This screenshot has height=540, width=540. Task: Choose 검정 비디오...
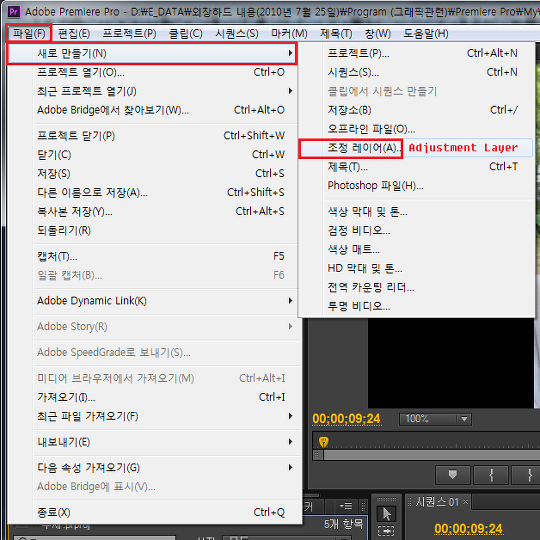(x=416, y=230)
